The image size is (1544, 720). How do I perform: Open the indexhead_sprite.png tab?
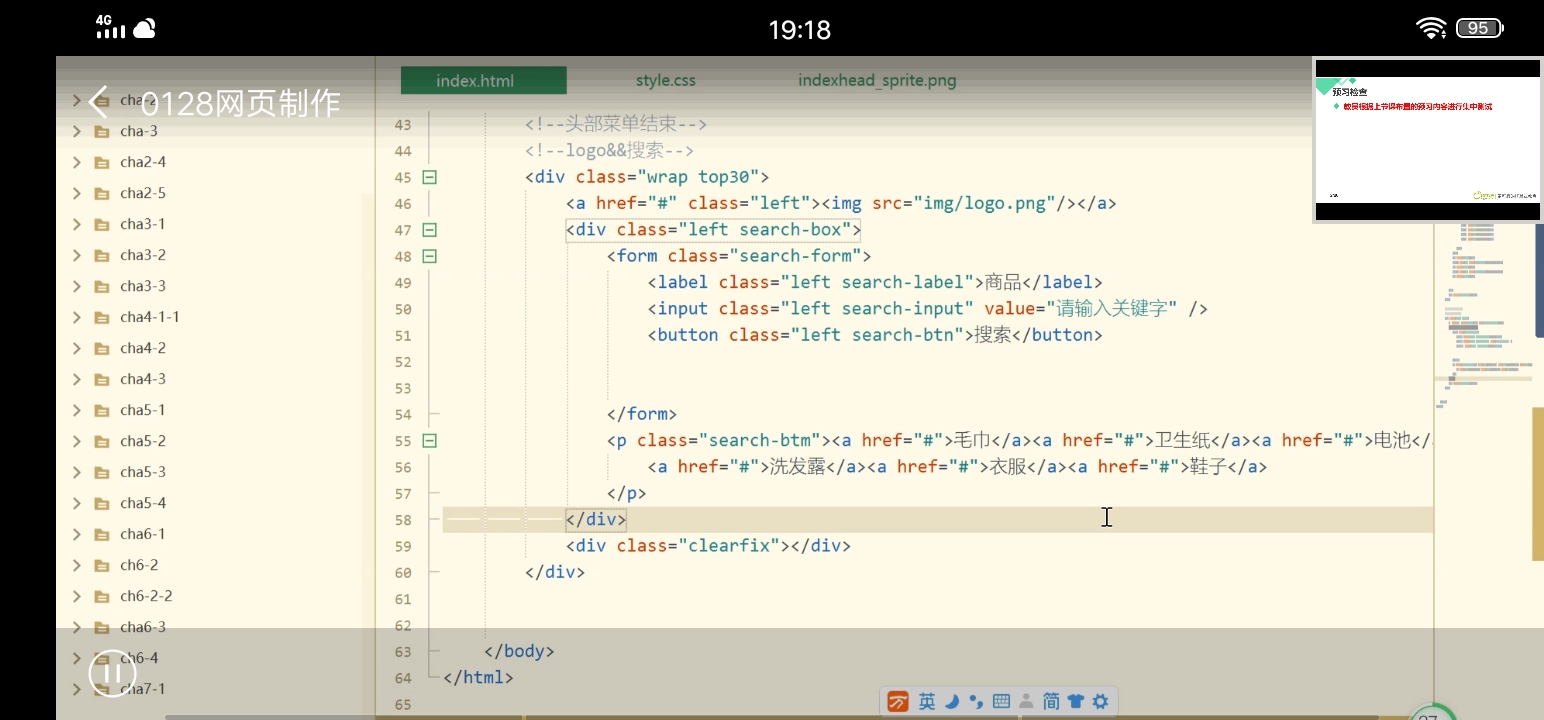(876, 81)
